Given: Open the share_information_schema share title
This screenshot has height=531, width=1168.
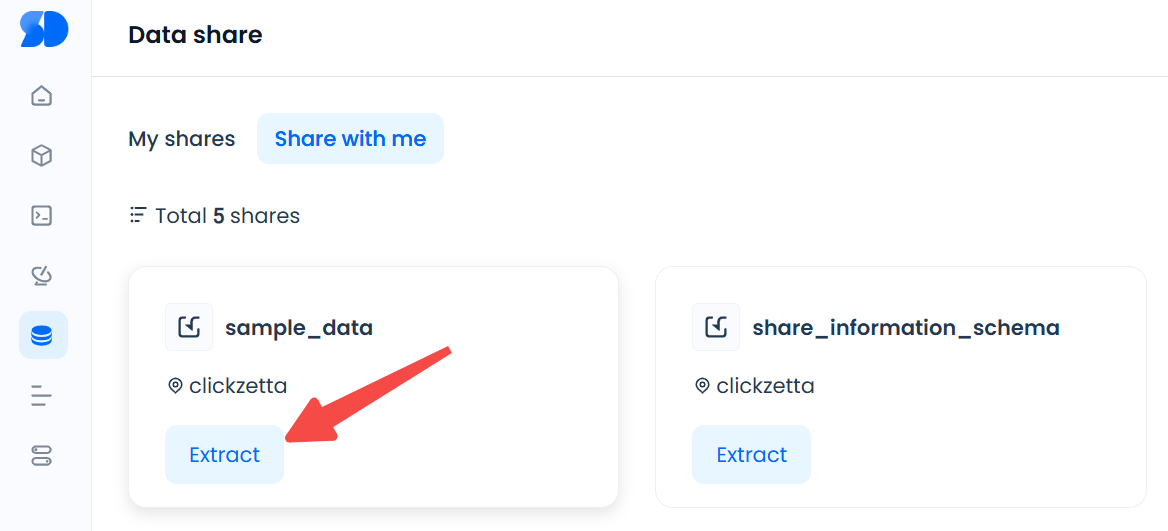Looking at the screenshot, I should tap(905, 327).
